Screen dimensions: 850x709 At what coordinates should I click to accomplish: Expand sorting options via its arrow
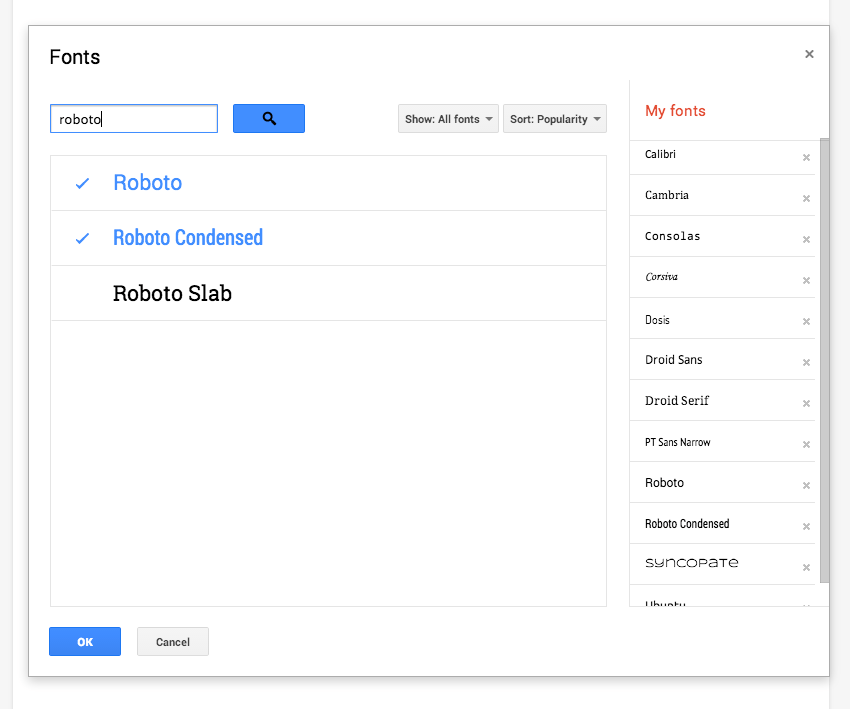(598, 118)
